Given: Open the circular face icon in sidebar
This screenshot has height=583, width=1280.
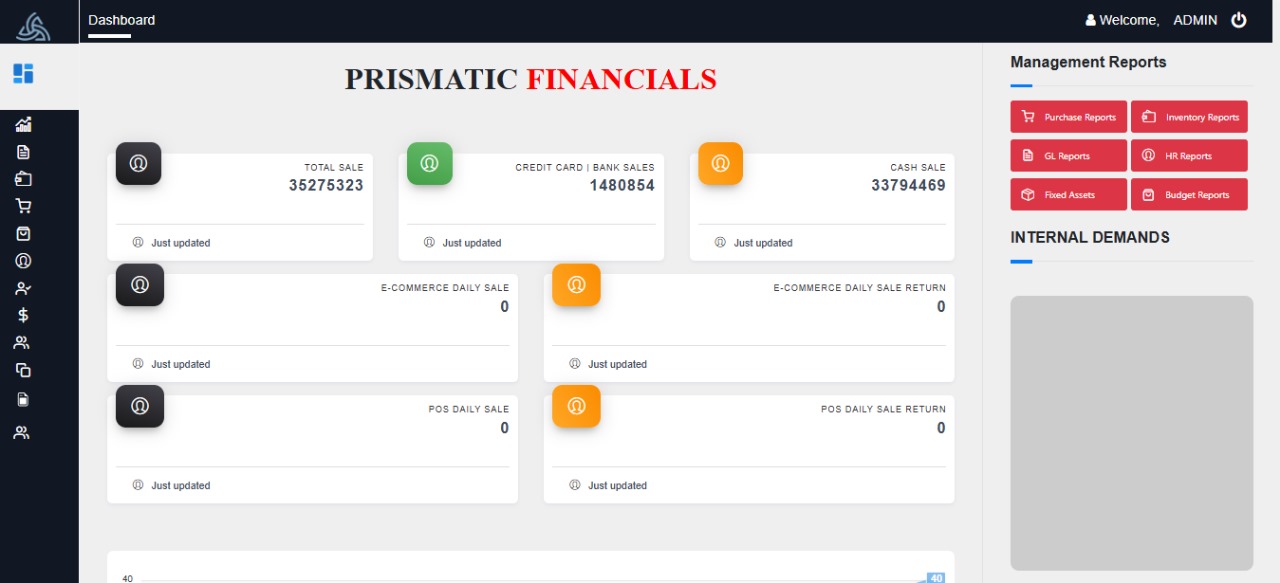Looking at the screenshot, I should [23, 260].
